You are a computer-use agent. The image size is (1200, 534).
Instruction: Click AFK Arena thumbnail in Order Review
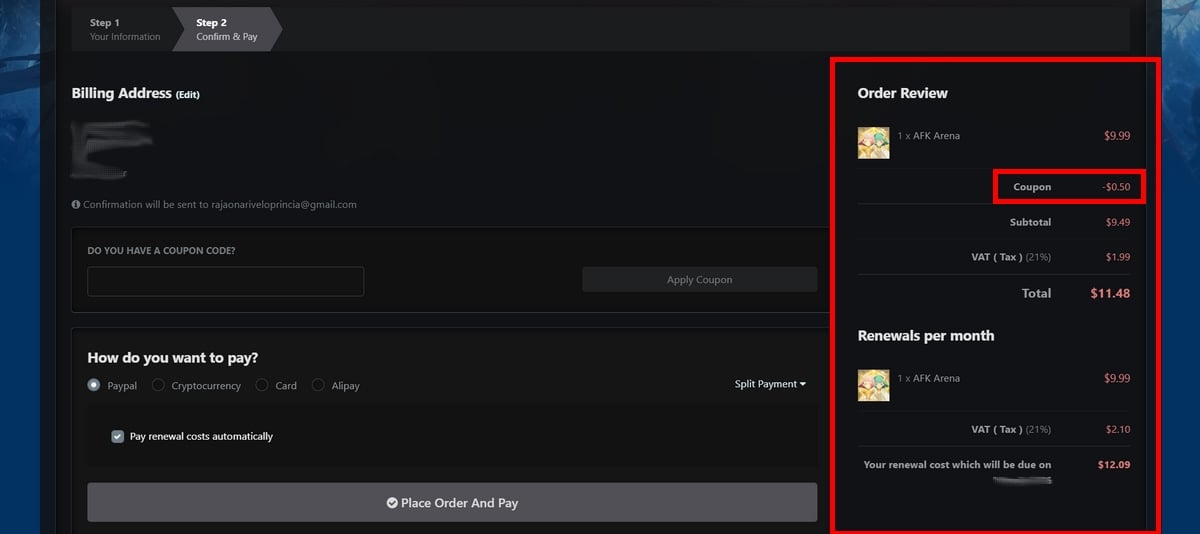[873, 142]
